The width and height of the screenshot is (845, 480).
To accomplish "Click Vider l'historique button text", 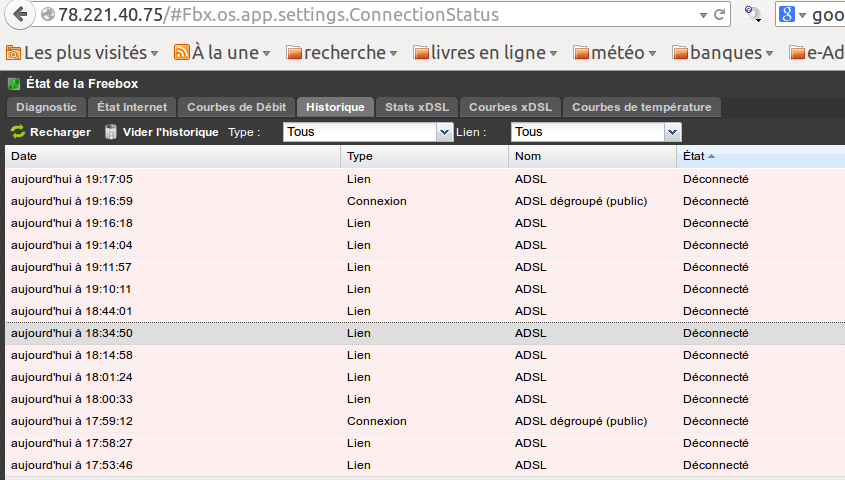I will coord(170,132).
